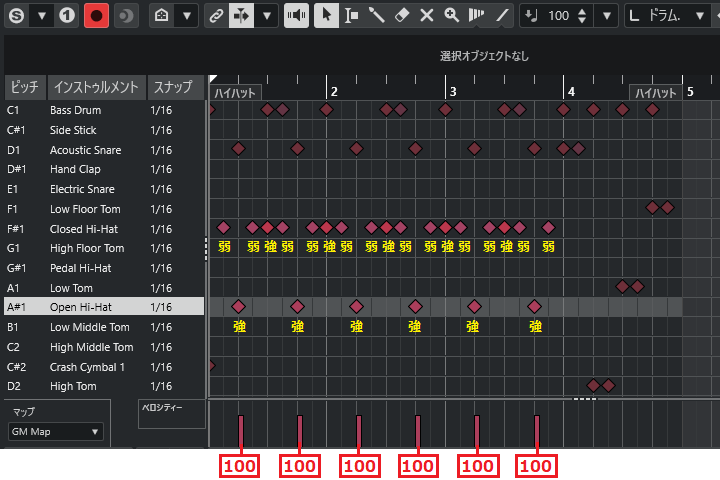Click the greyed retrospective record button
Viewport: 720px width, 480px height.
pyautogui.click(x=125, y=16)
